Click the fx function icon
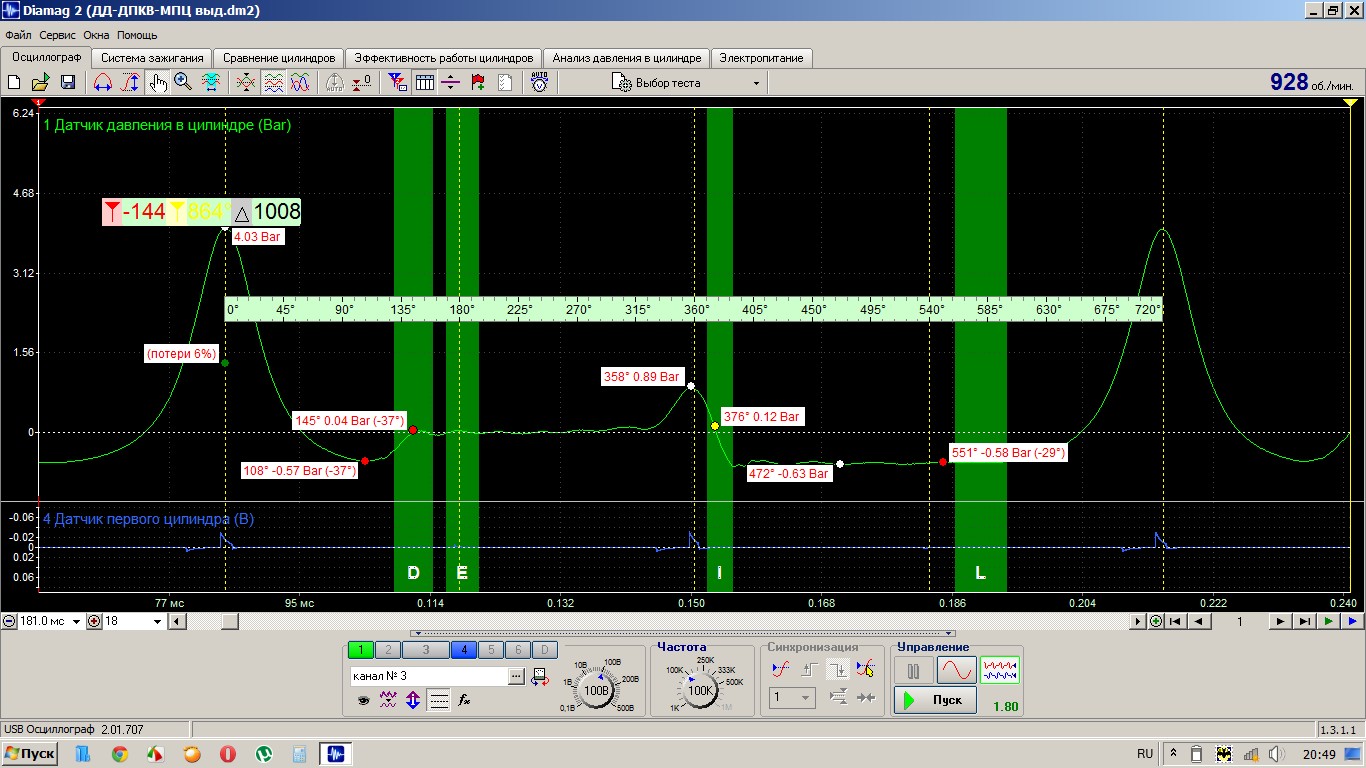Image resolution: width=1366 pixels, height=768 pixels. pyautogui.click(x=464, y=700)
